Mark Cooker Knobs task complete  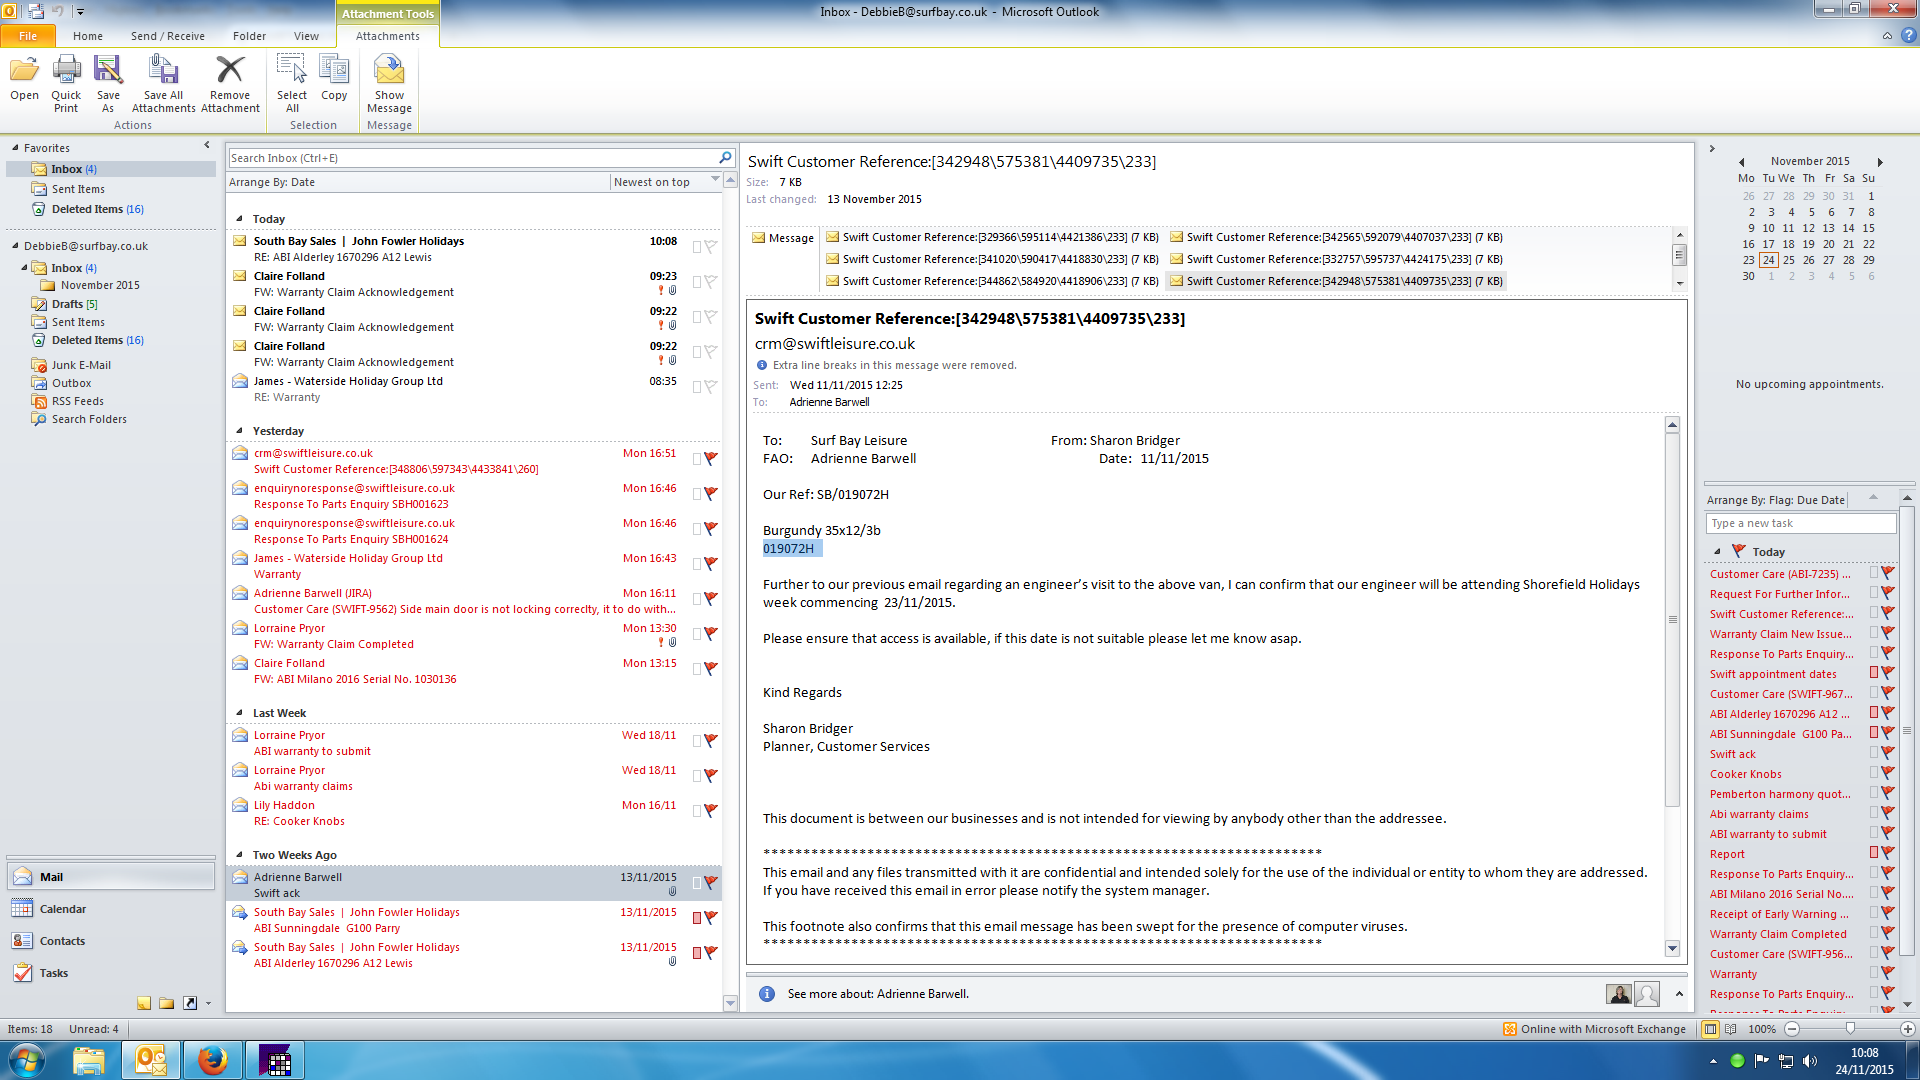(x=1888, y=773)
